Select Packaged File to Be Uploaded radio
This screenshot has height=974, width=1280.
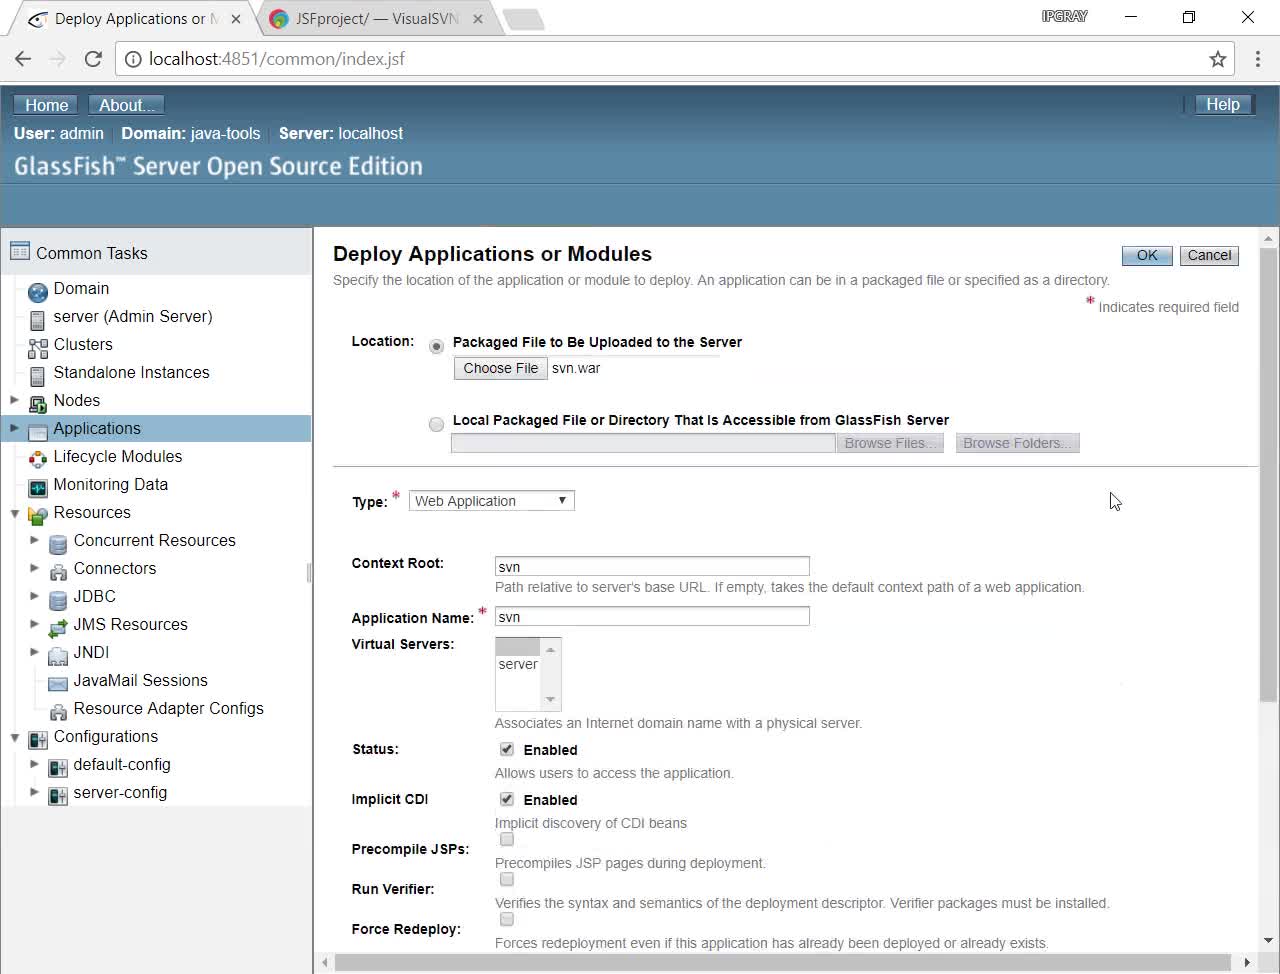click(x=436, y=346)
